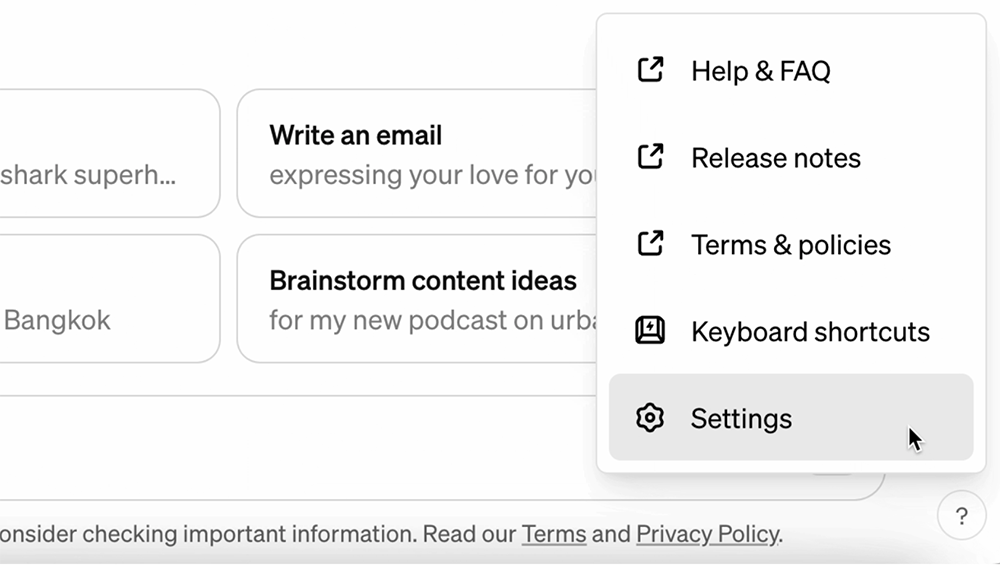Open the Terms link in the footer
Viewport: 1000px width, 567px height.
click(554, 534)
